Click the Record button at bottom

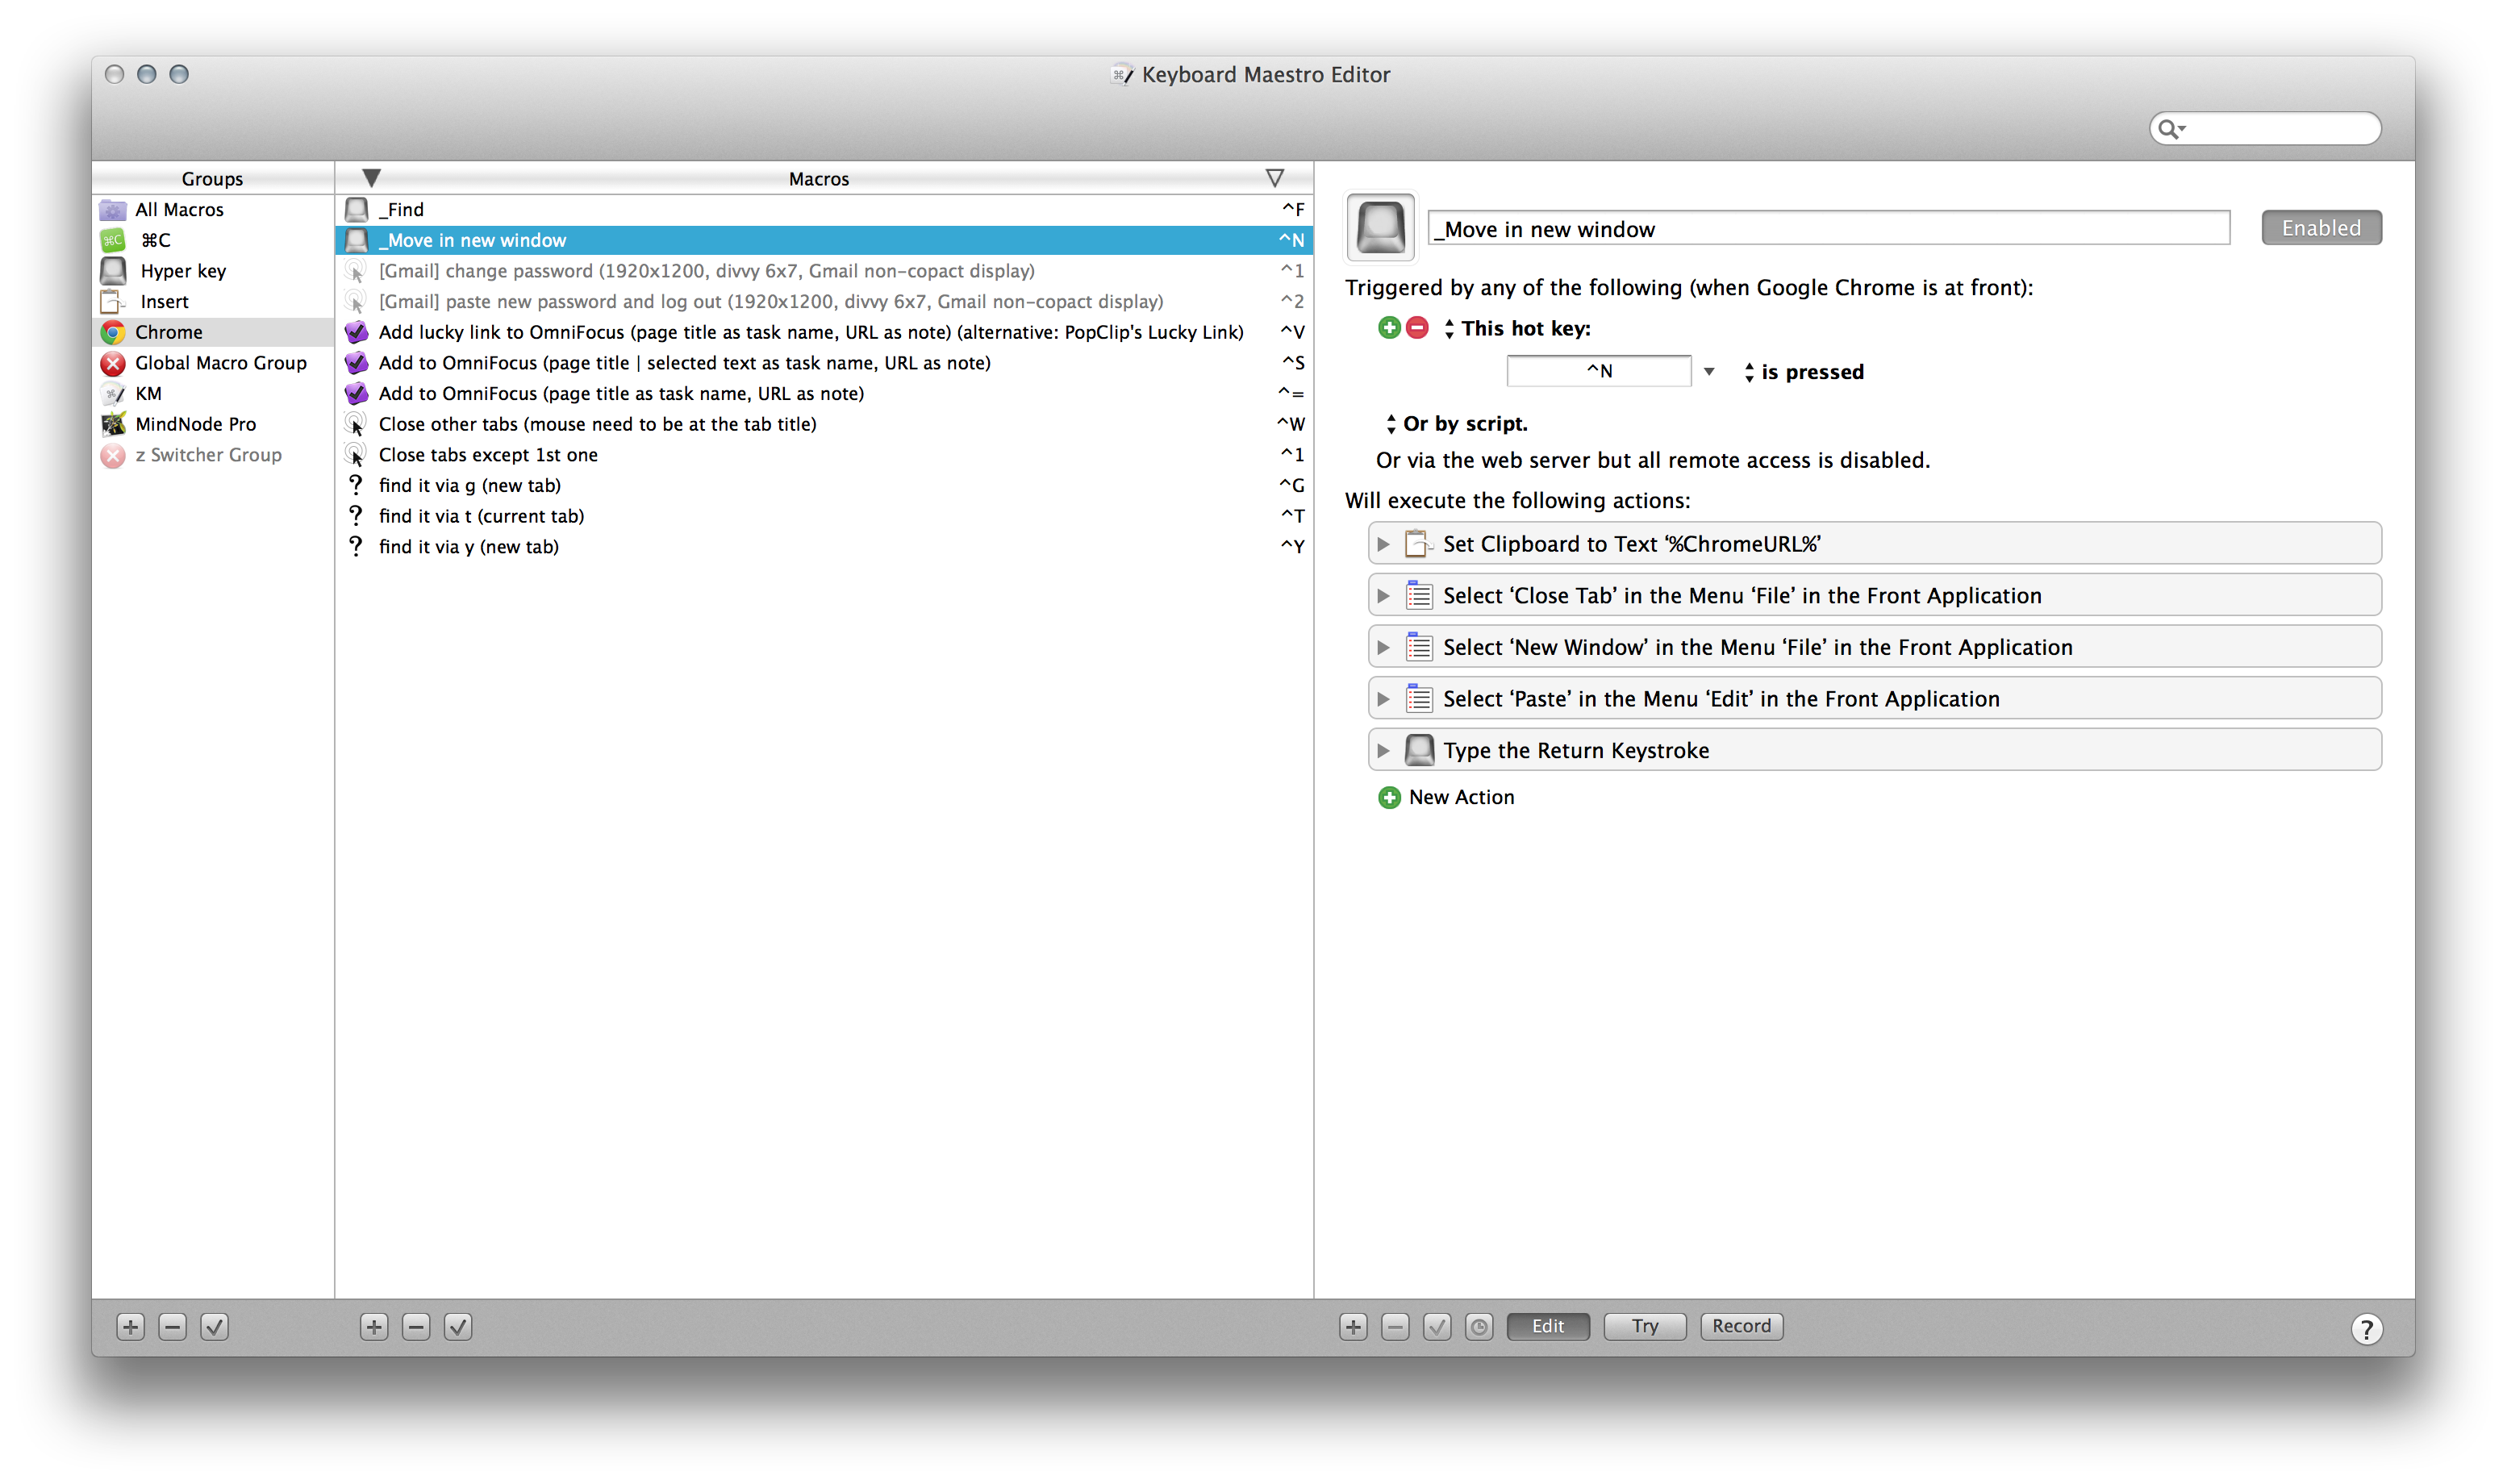[1742, 1325]
